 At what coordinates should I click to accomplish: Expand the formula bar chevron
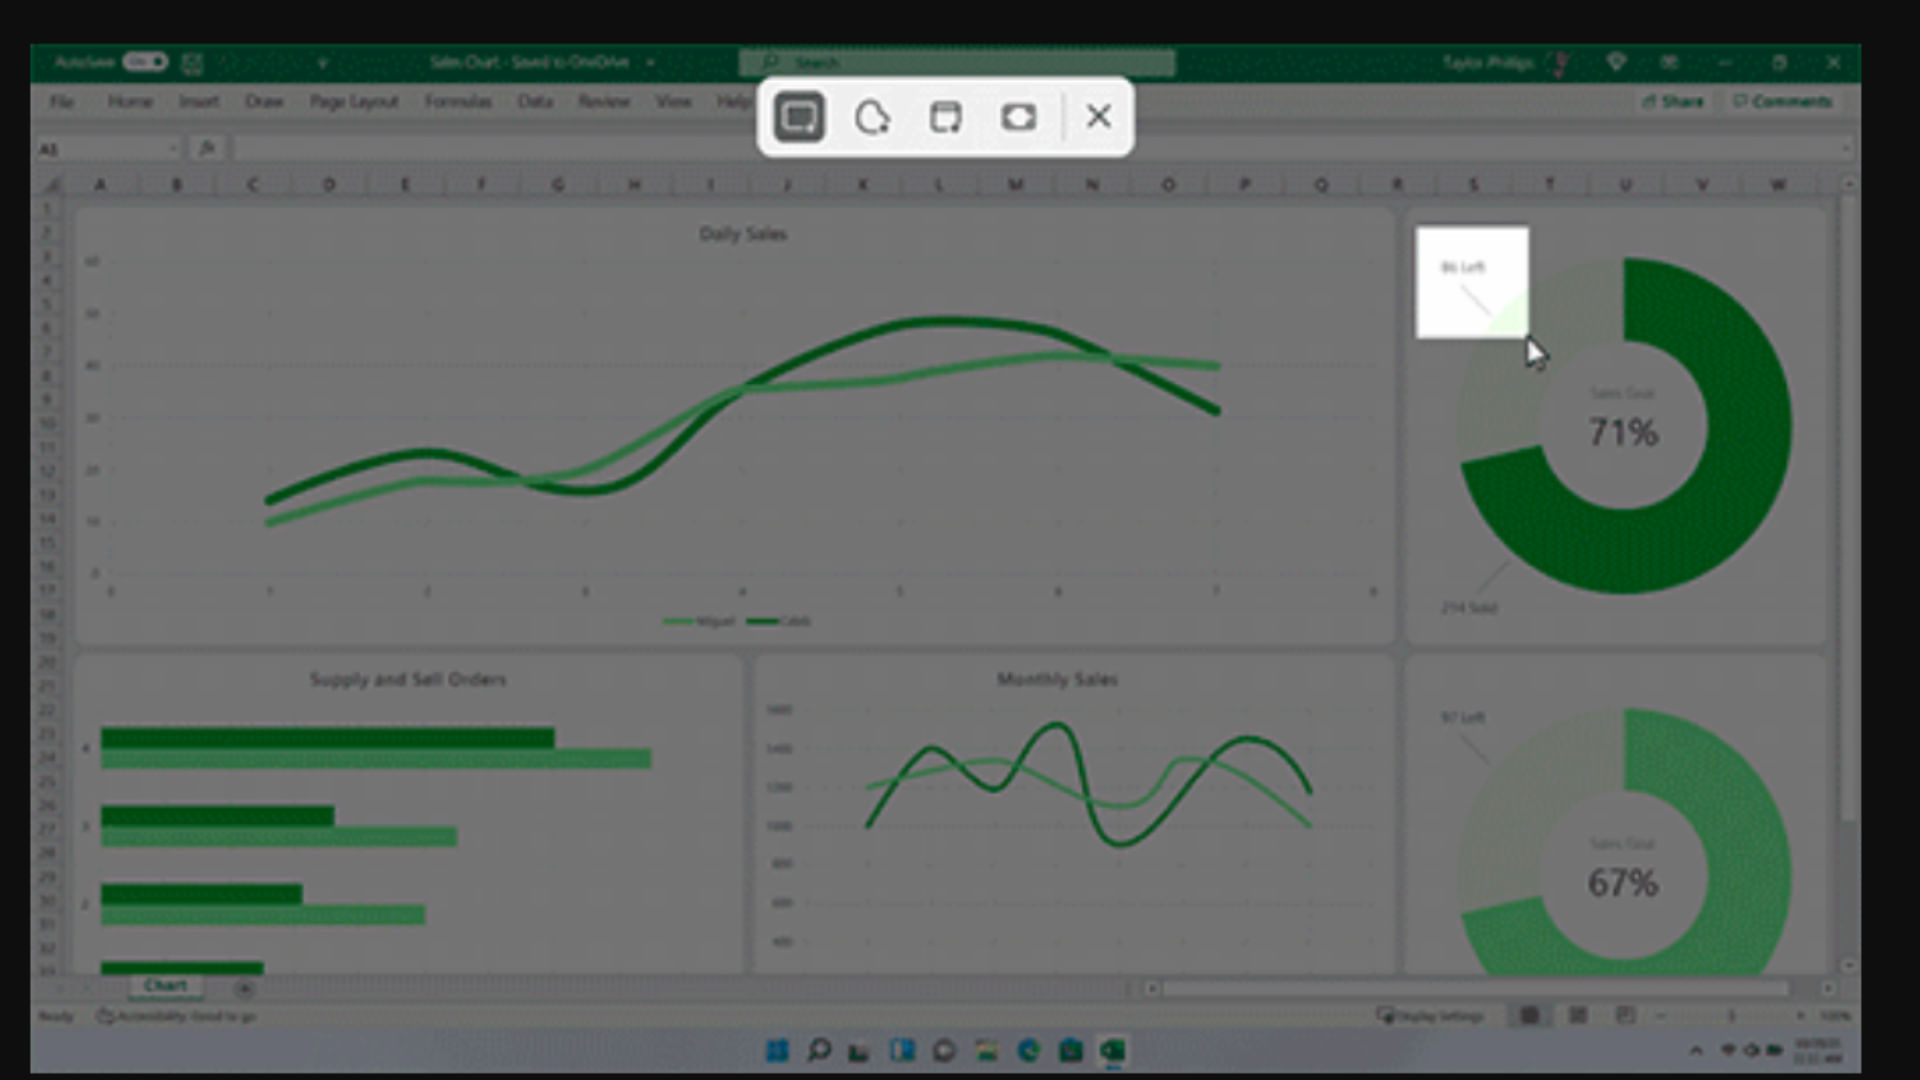click(x=1846, y=149)
